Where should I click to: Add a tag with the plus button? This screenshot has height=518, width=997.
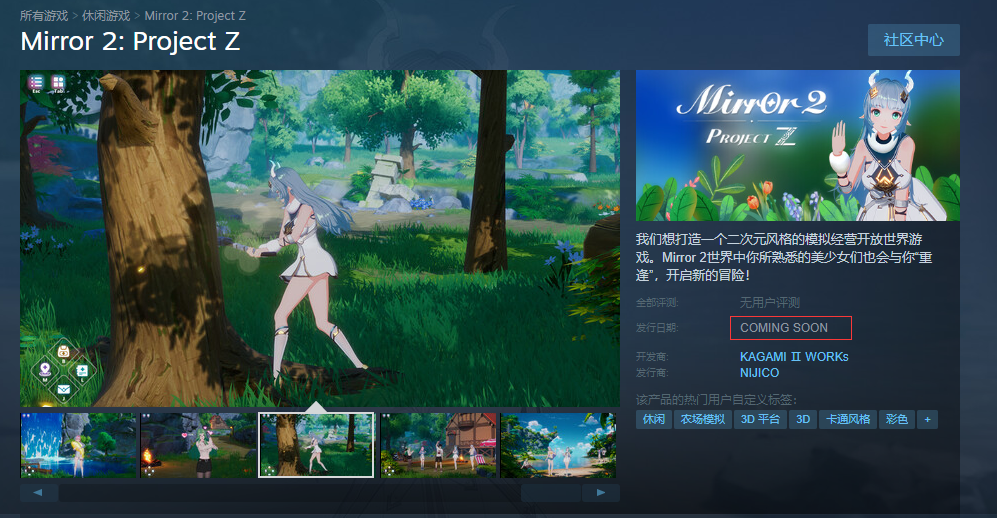pyautogui.click(x=927, y=419)
